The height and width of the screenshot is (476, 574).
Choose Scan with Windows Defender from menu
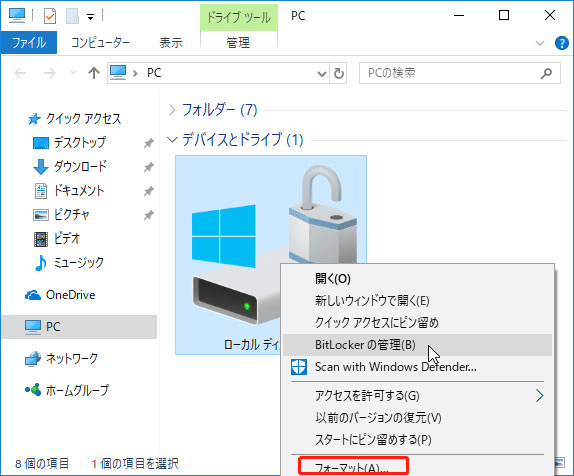(417, 367)
